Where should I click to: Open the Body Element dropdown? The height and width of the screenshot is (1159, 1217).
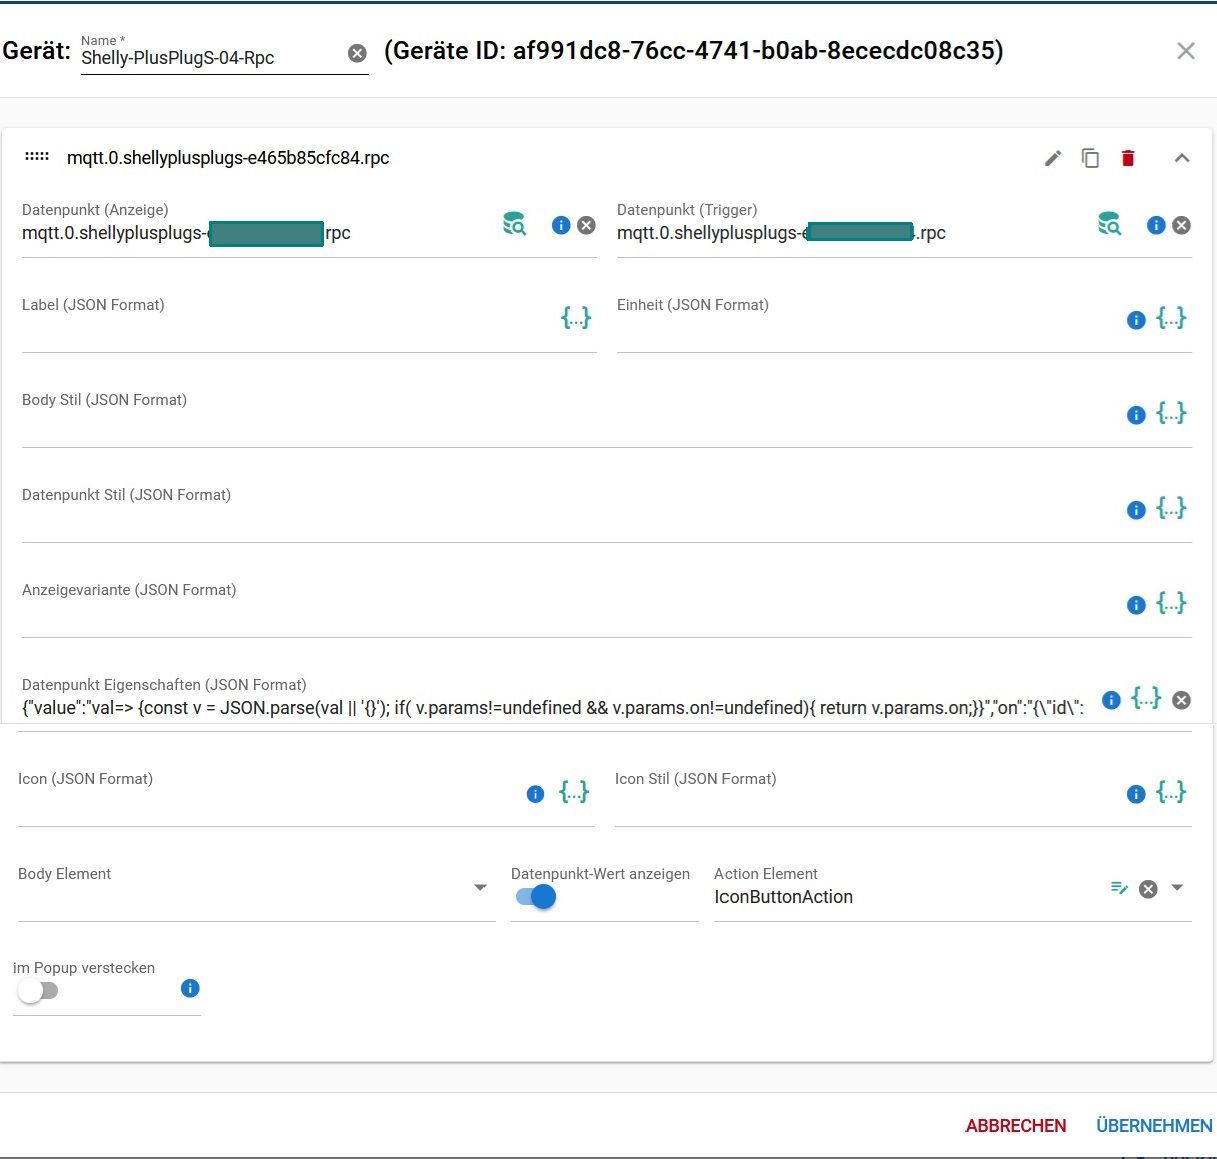[480, 888]
